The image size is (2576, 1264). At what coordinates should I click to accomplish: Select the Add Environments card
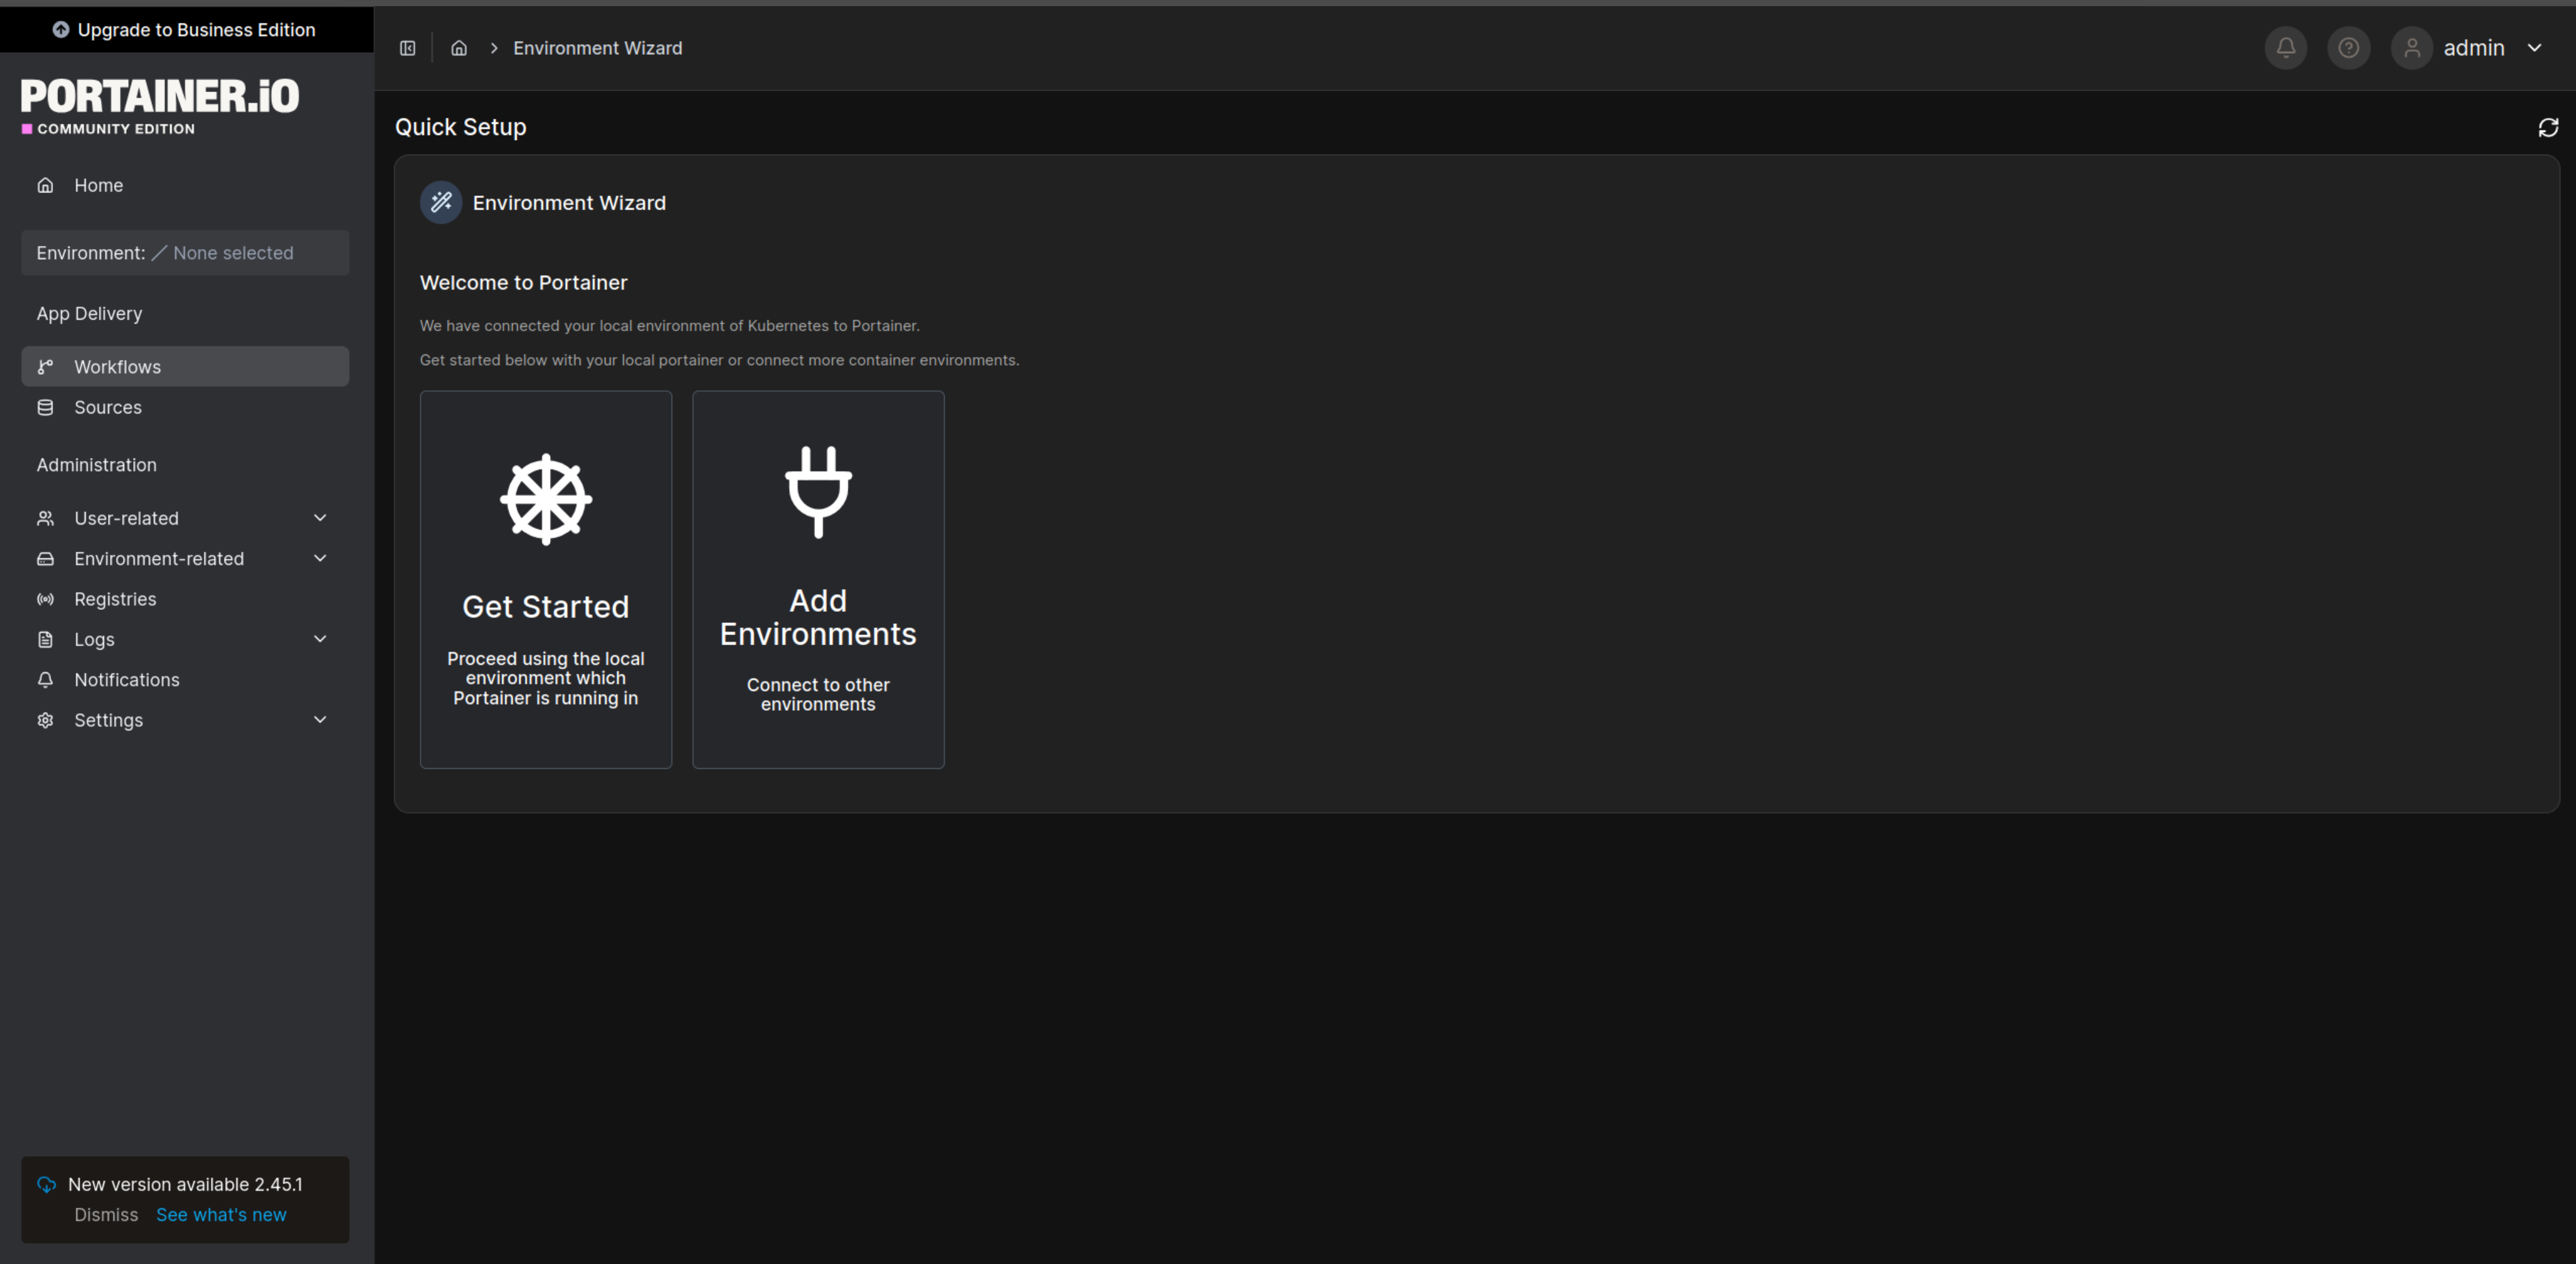(x=818, y=580)
